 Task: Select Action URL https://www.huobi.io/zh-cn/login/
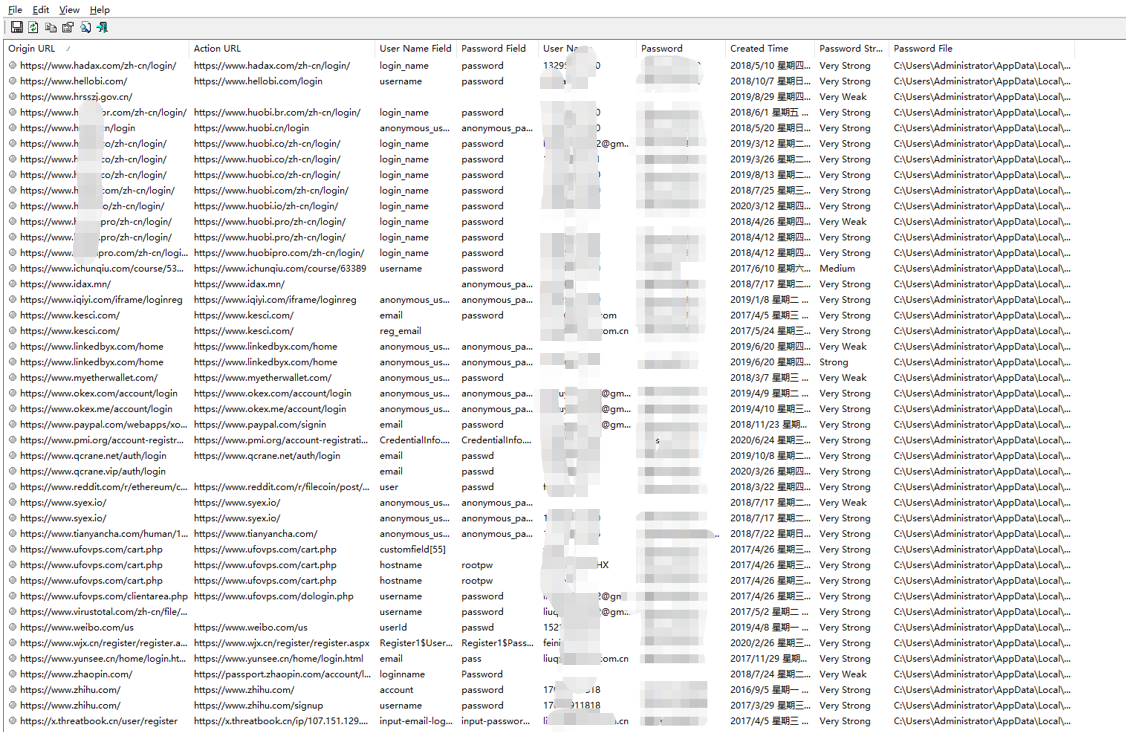266,205
